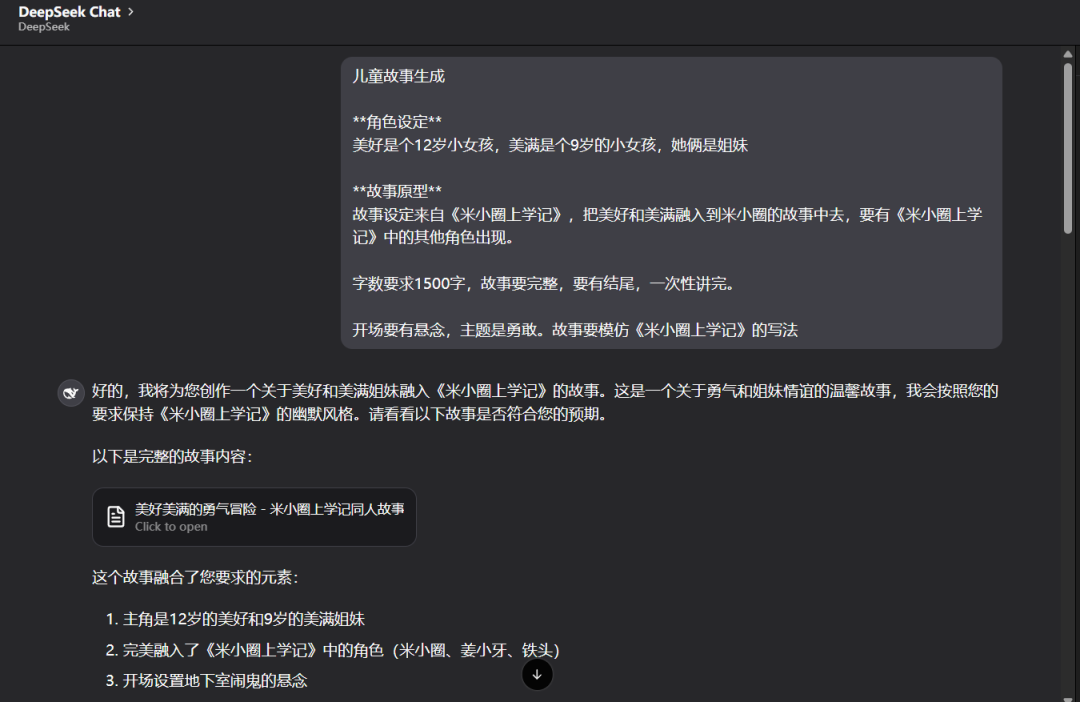
Task: Click the **故事原型** line in the prompt
Action: click(397, 191)
